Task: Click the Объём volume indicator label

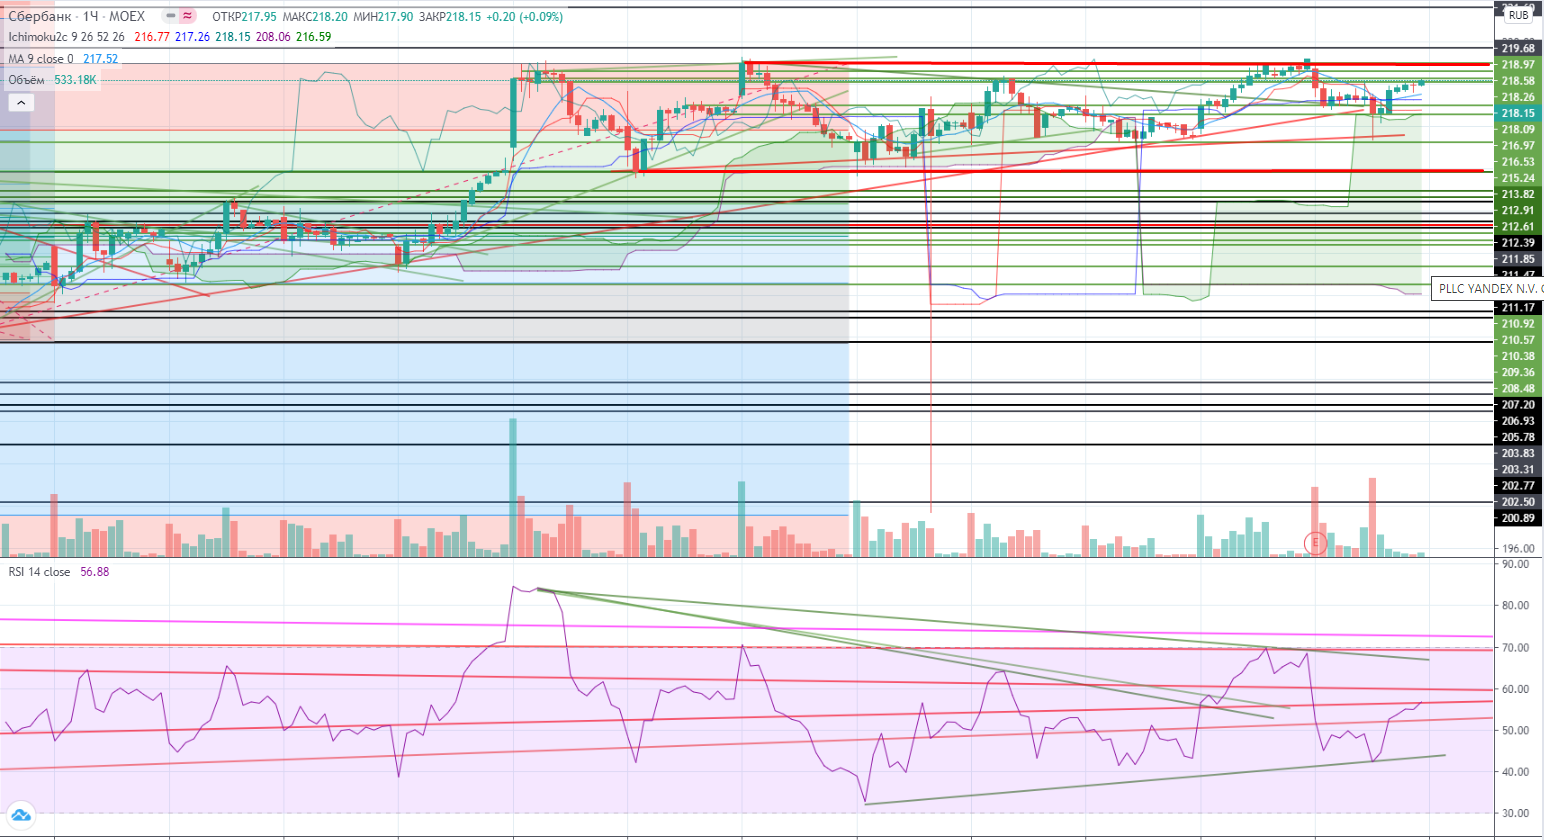Action: [26, 80]
